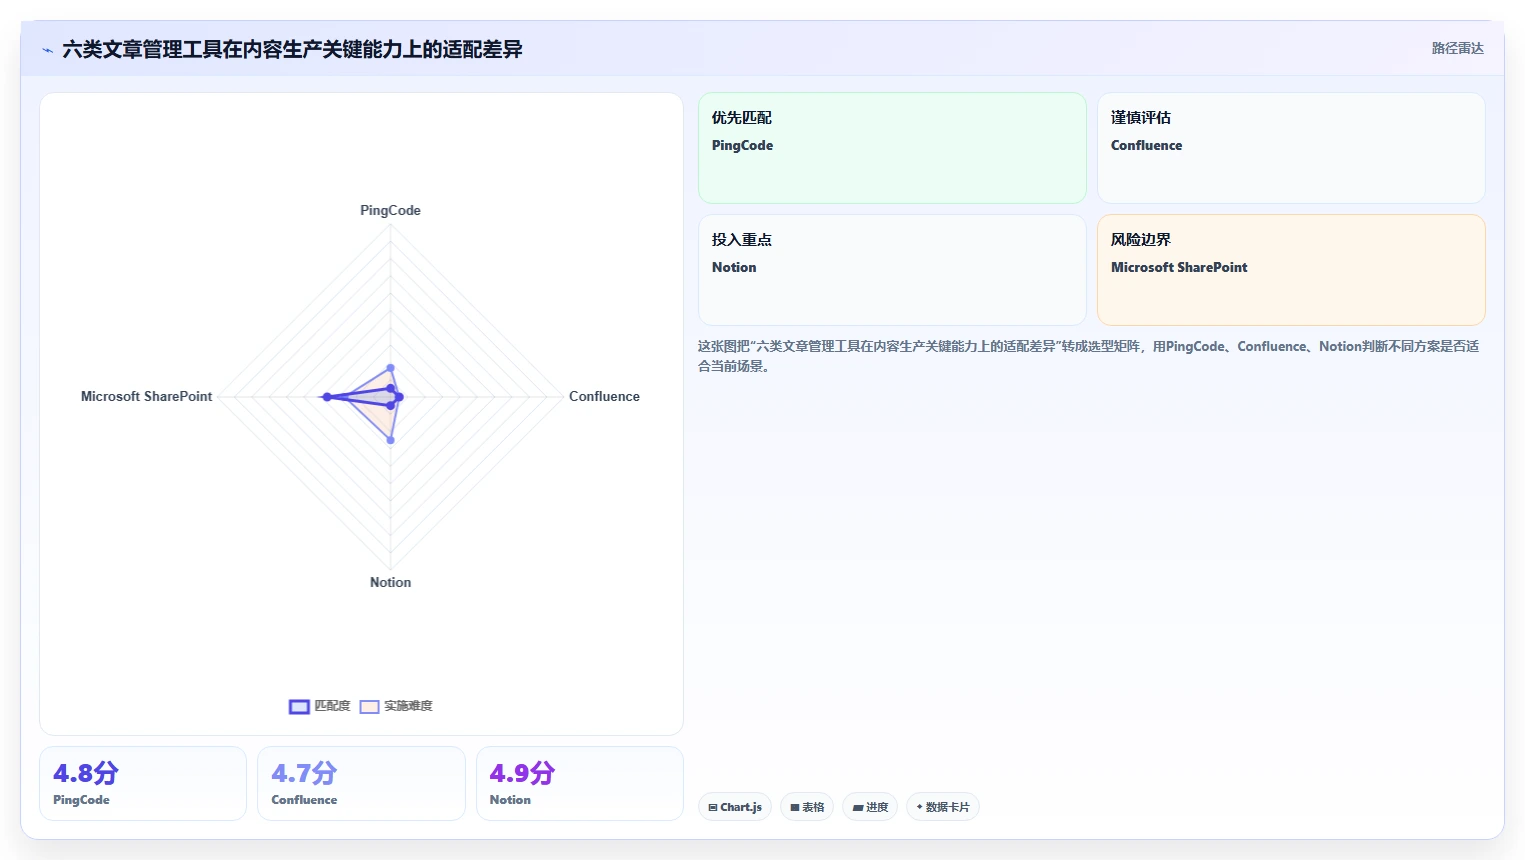This screenshot has width=1525, height=860.
Task: Click the 4.9分 Notion score card
Action: (x=580, y=783)
